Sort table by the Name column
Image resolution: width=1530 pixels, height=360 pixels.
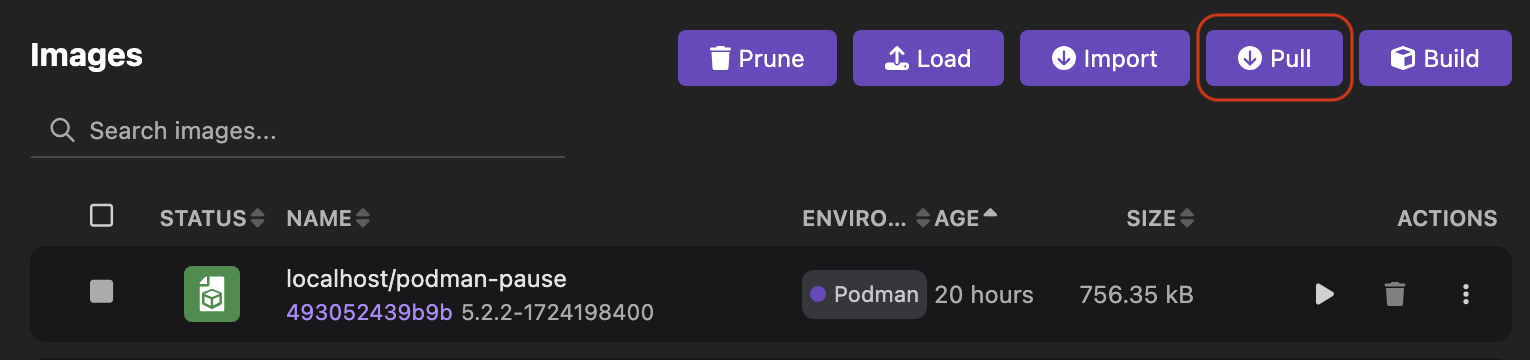(328, 218)
